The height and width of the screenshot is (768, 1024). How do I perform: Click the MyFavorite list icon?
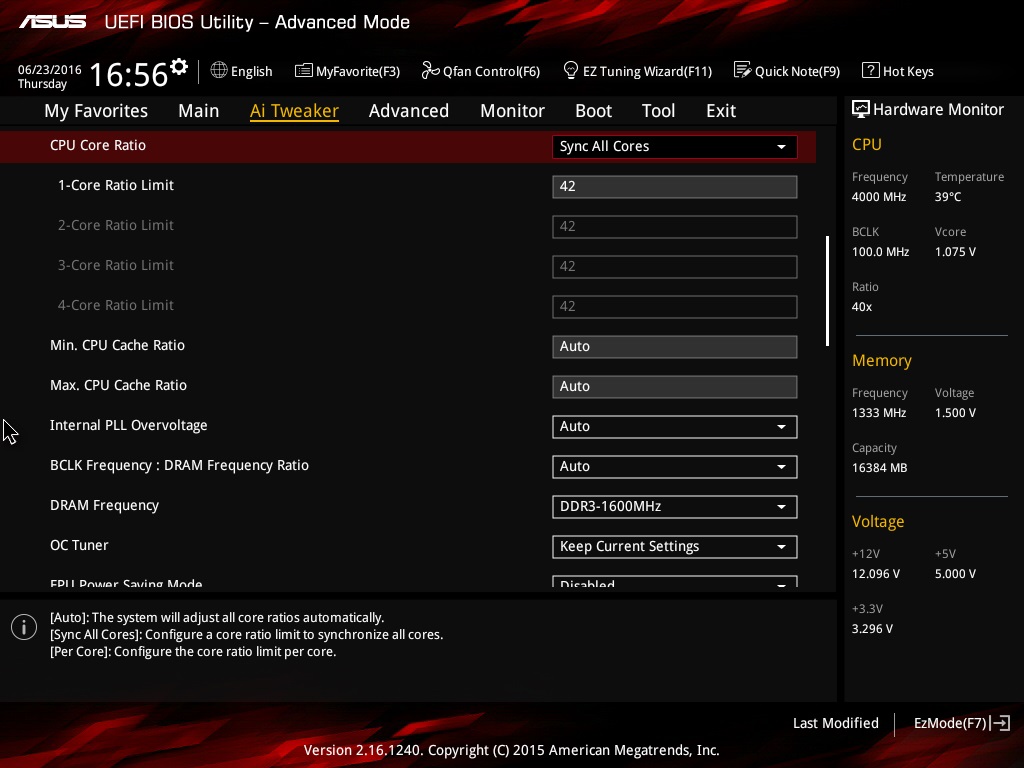tap(304, 71)
